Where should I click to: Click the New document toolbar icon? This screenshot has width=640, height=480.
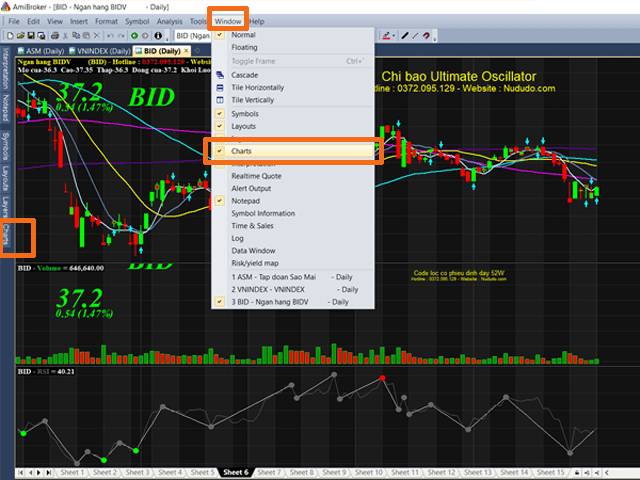tap(11, 36)
